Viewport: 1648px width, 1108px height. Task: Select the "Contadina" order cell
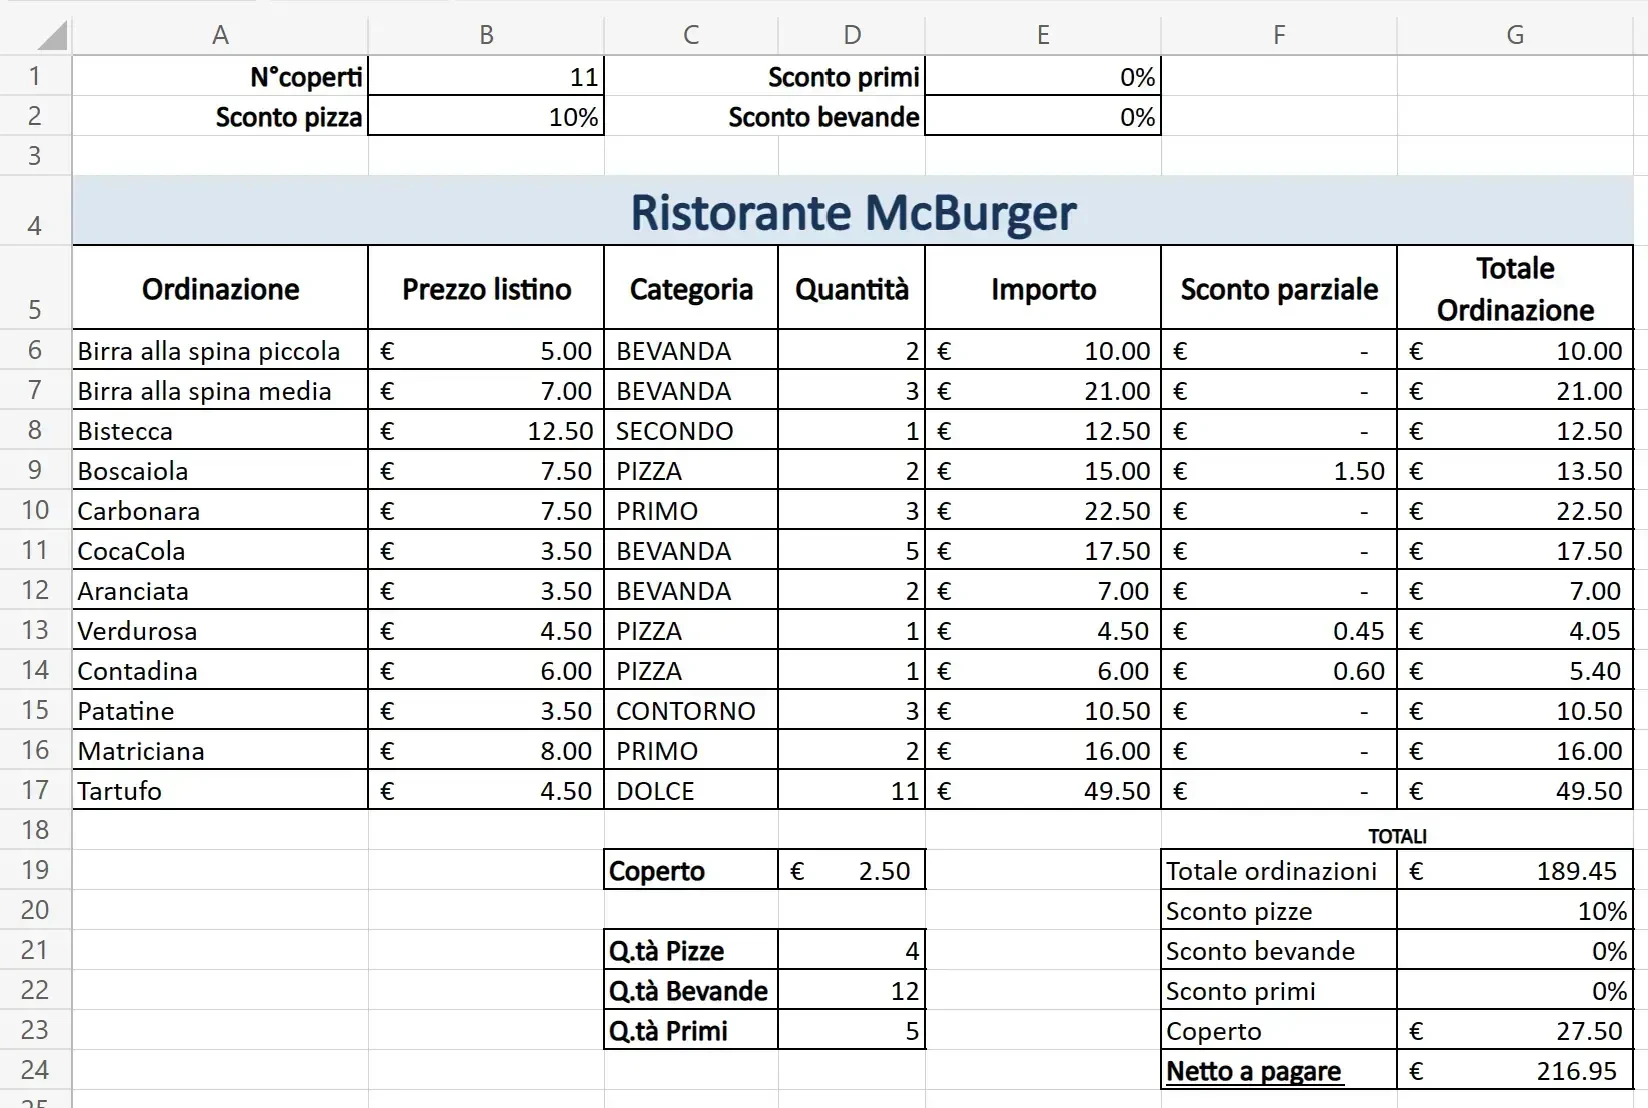220,670
